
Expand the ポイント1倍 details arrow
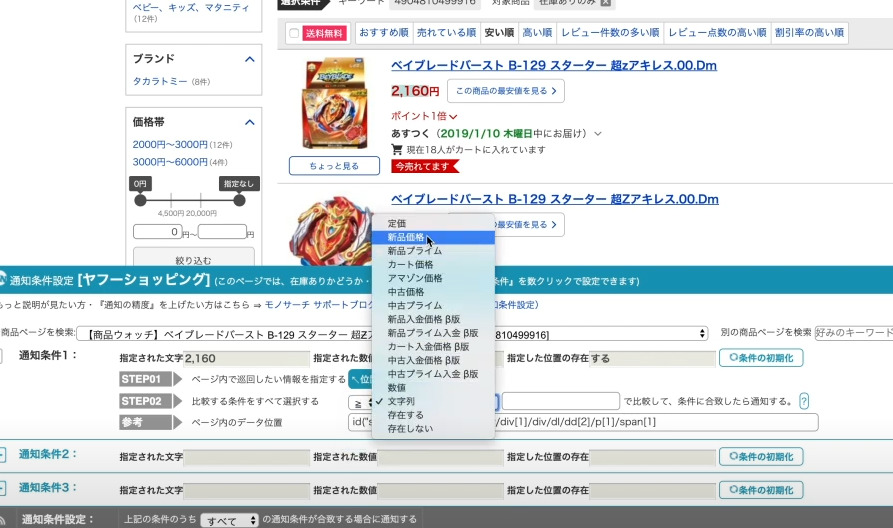(453, 117)
